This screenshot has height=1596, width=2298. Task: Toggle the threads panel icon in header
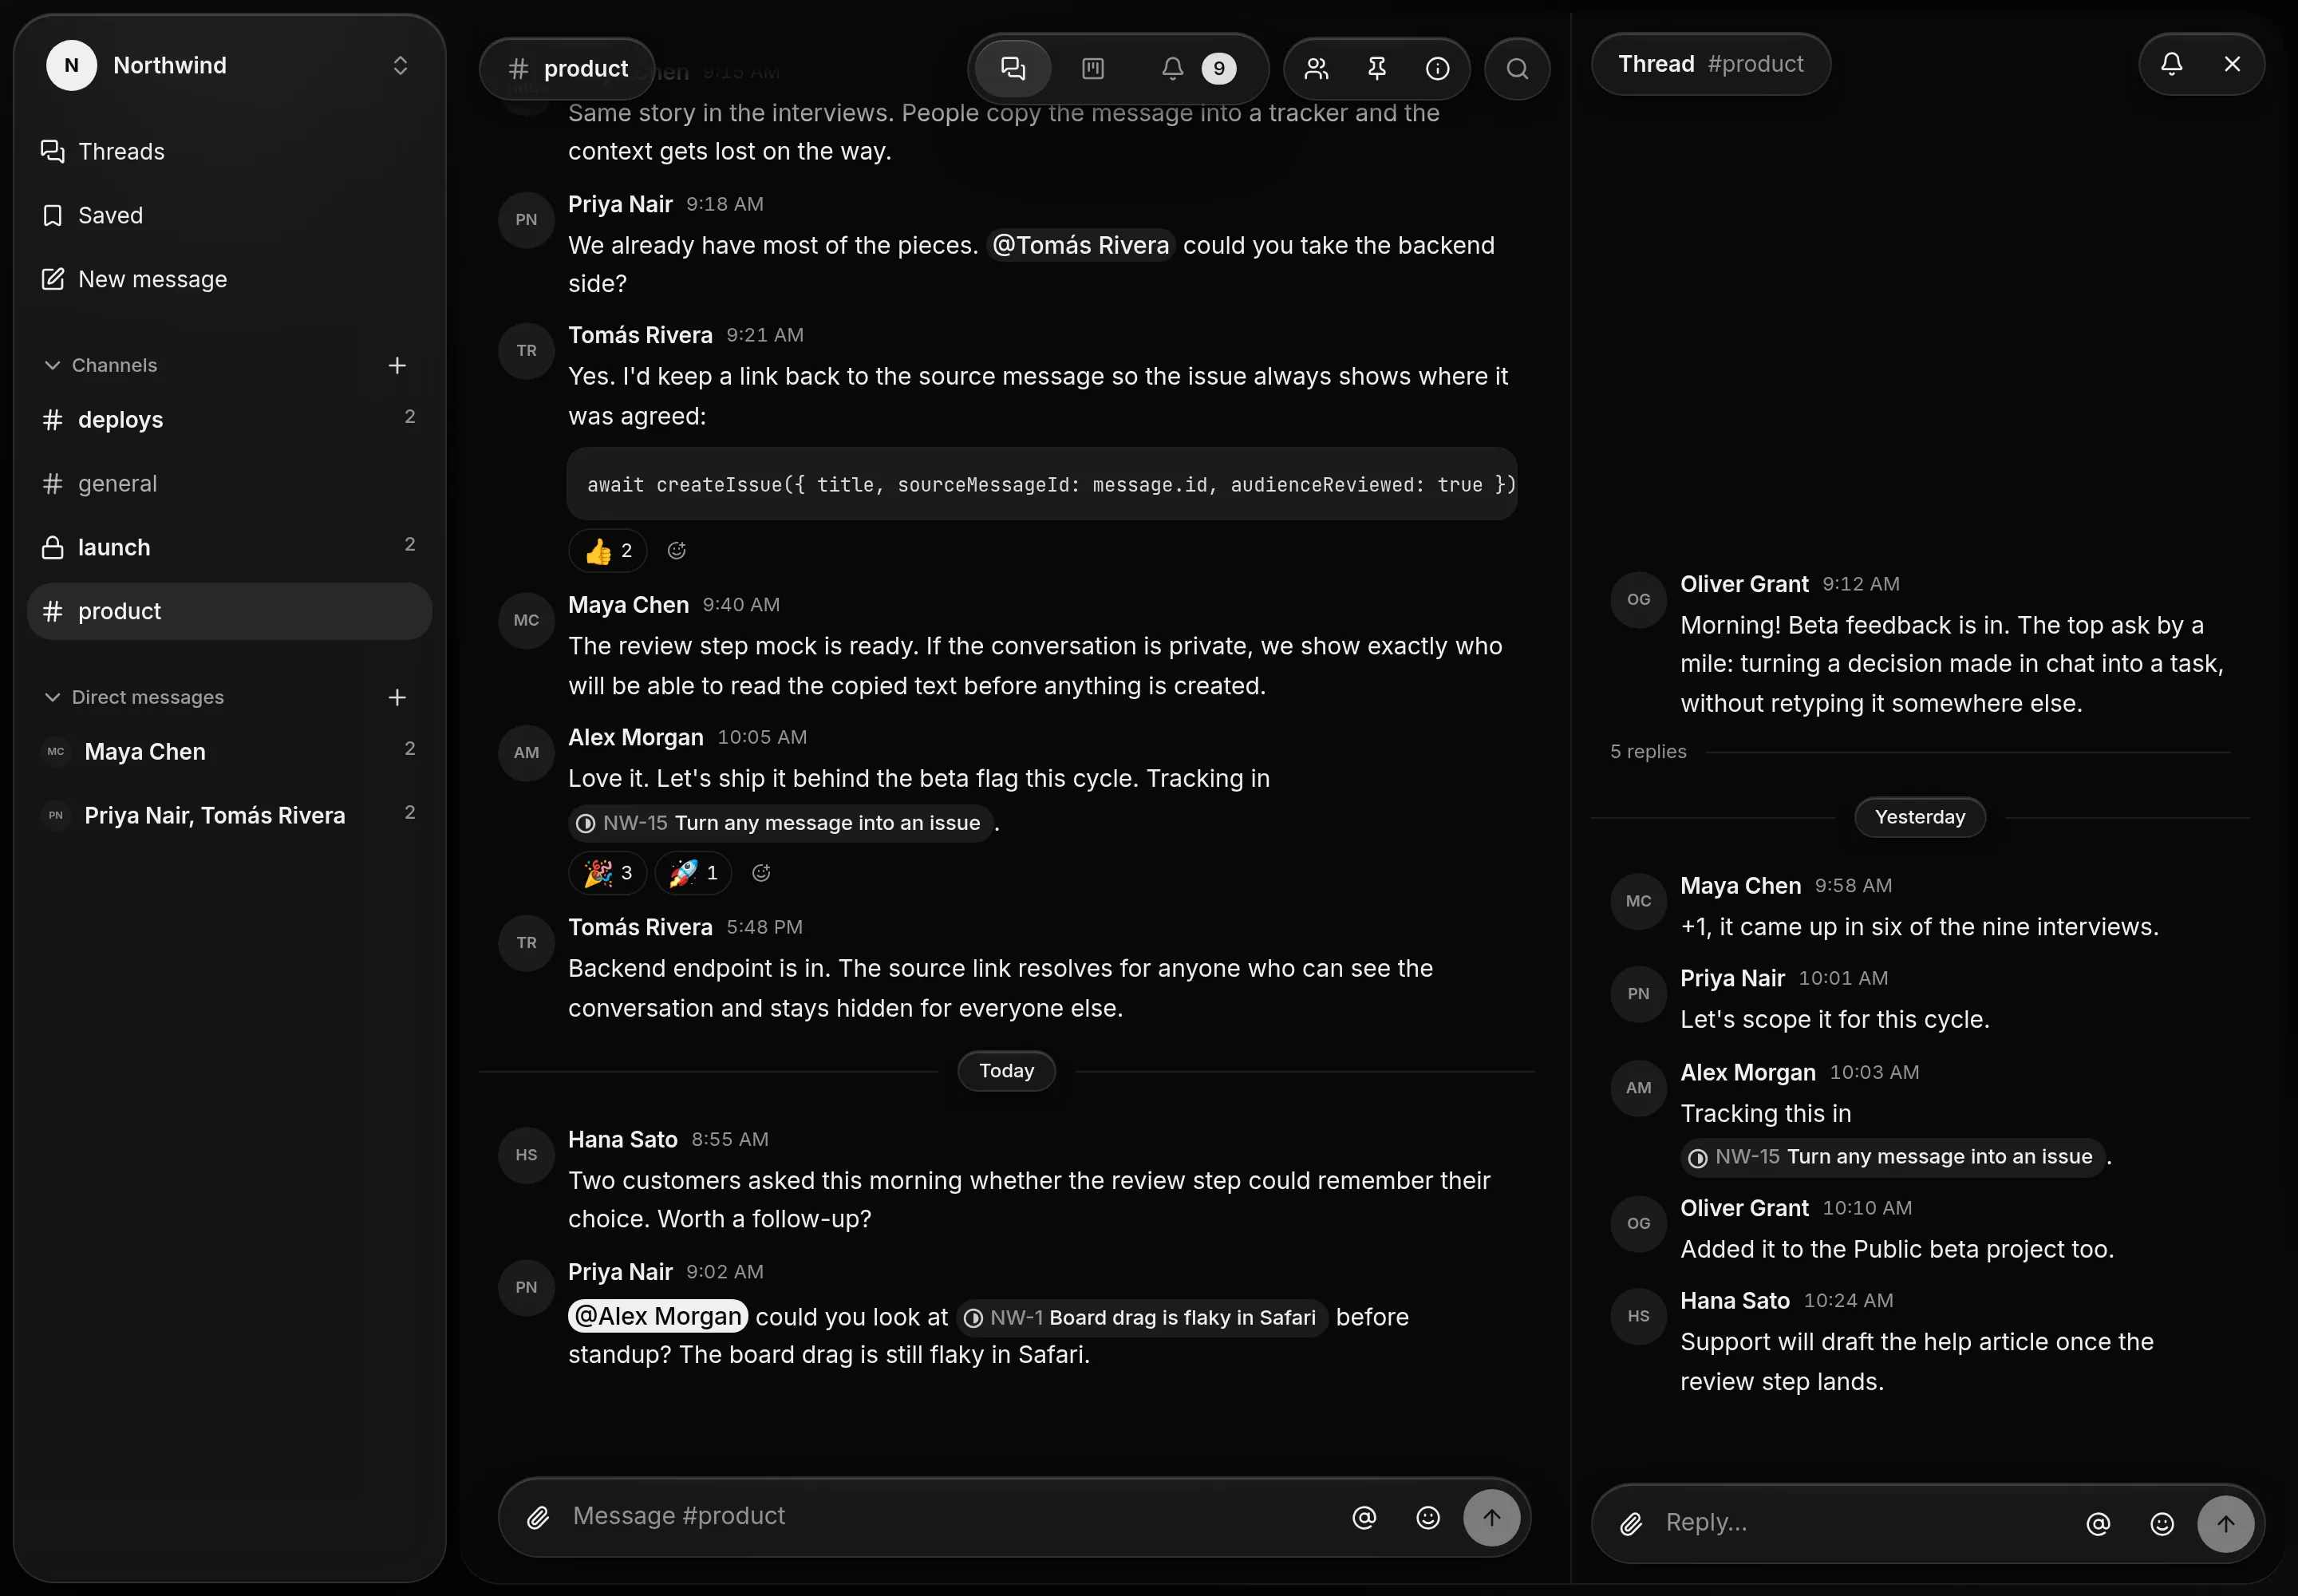(1013, 68)
